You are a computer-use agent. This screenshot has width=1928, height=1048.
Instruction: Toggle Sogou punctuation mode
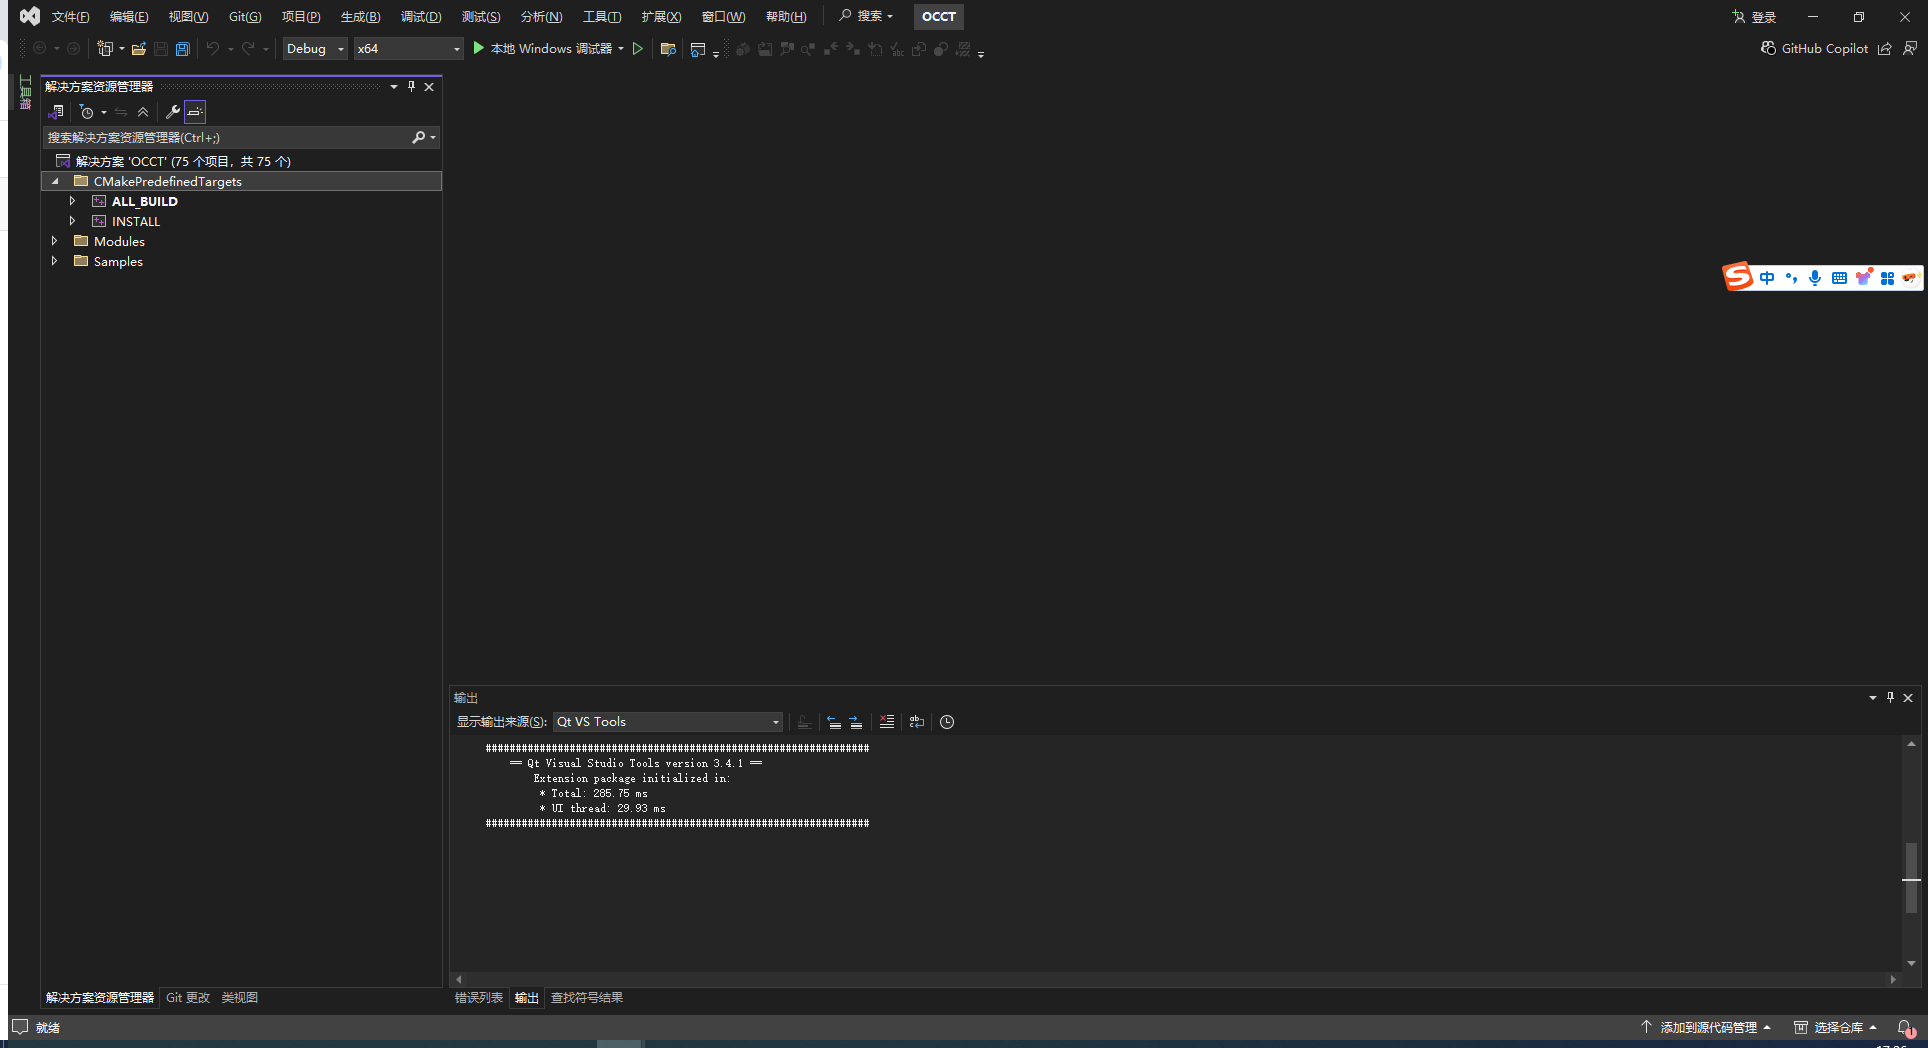(x=1791, y=278)
